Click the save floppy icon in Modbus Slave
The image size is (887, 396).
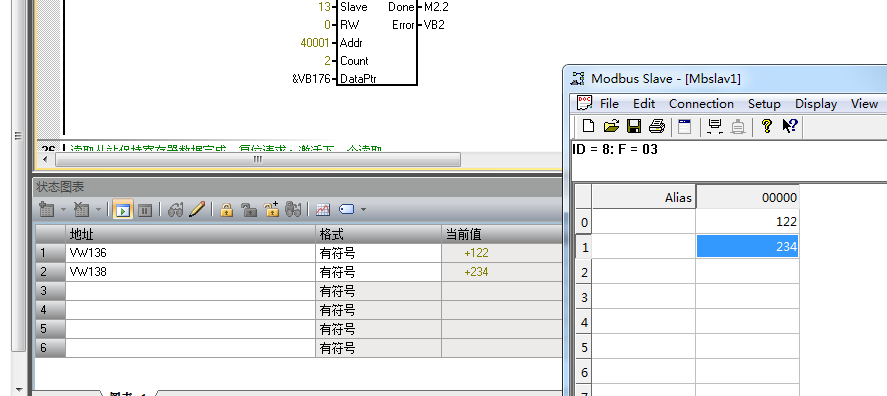tap(634, 126)
